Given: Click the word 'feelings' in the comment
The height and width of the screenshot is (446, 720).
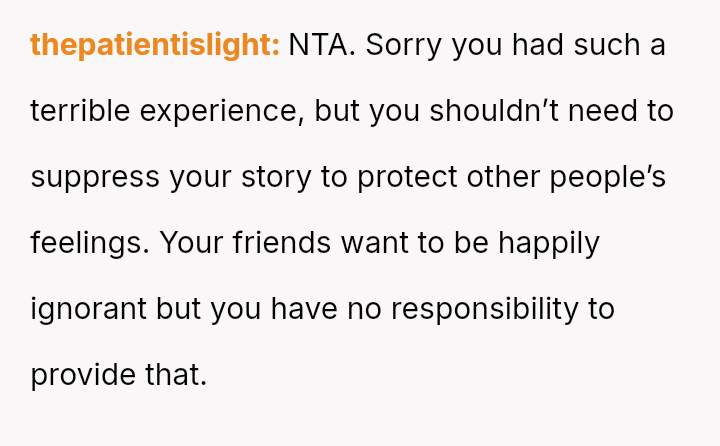Looking at the screenshot, I should pyautogui.click(x=90, y=243).
